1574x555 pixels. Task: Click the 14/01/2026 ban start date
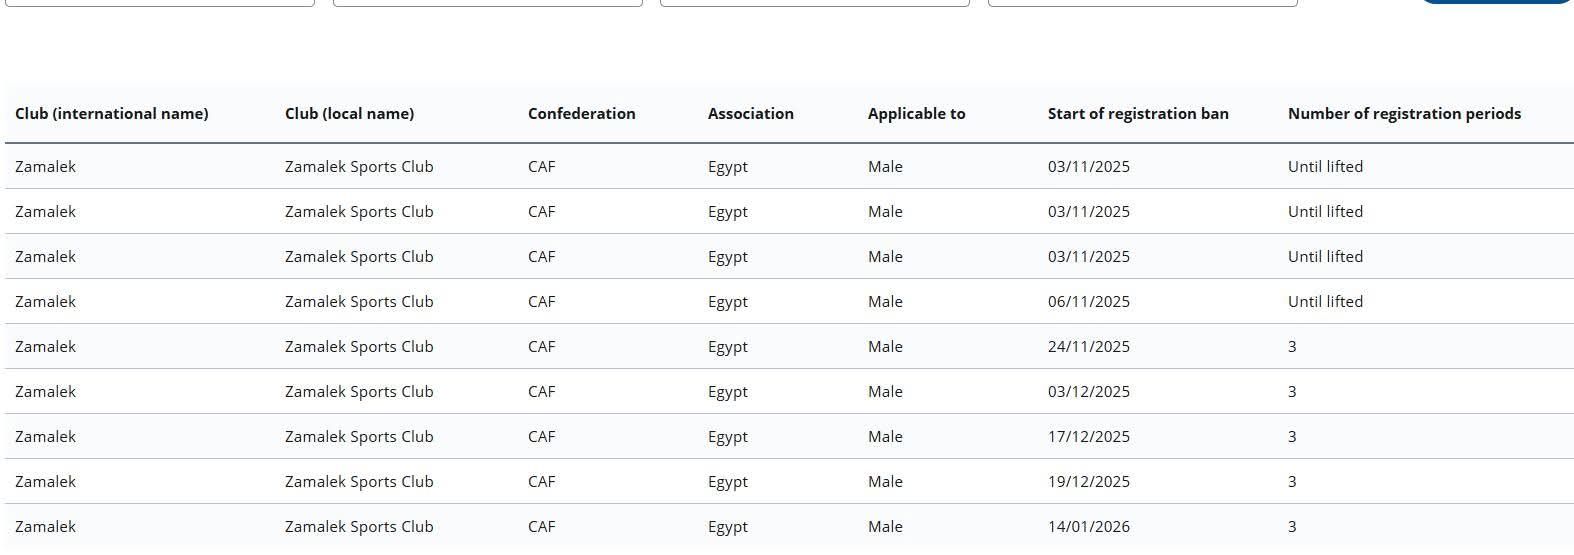[1088, 527]
